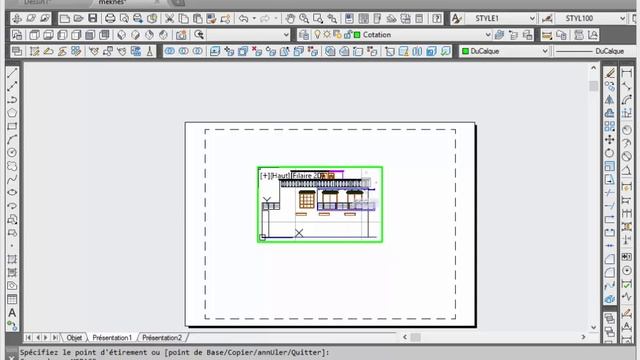Click the green DuCalque color swatch
640x360 pixels.
point(465,51)
